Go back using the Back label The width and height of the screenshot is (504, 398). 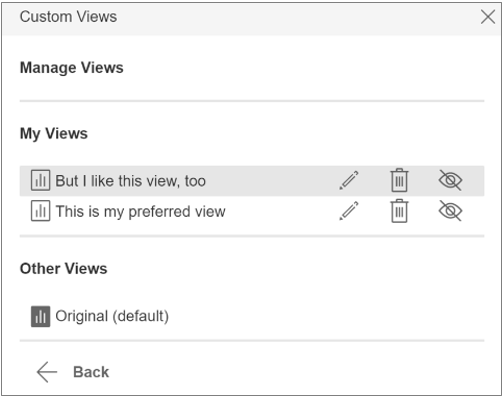point(91,372)
